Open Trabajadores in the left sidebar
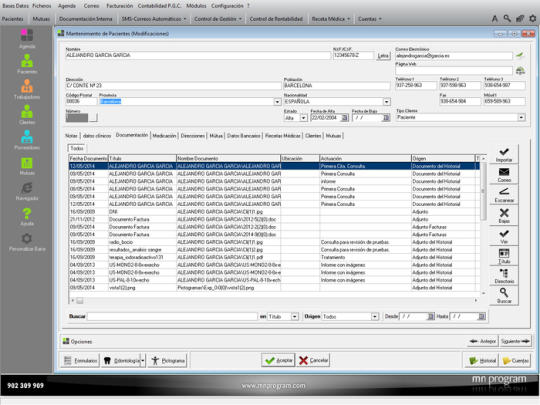Viewport: 540px width, 405px height. [27, 89]
